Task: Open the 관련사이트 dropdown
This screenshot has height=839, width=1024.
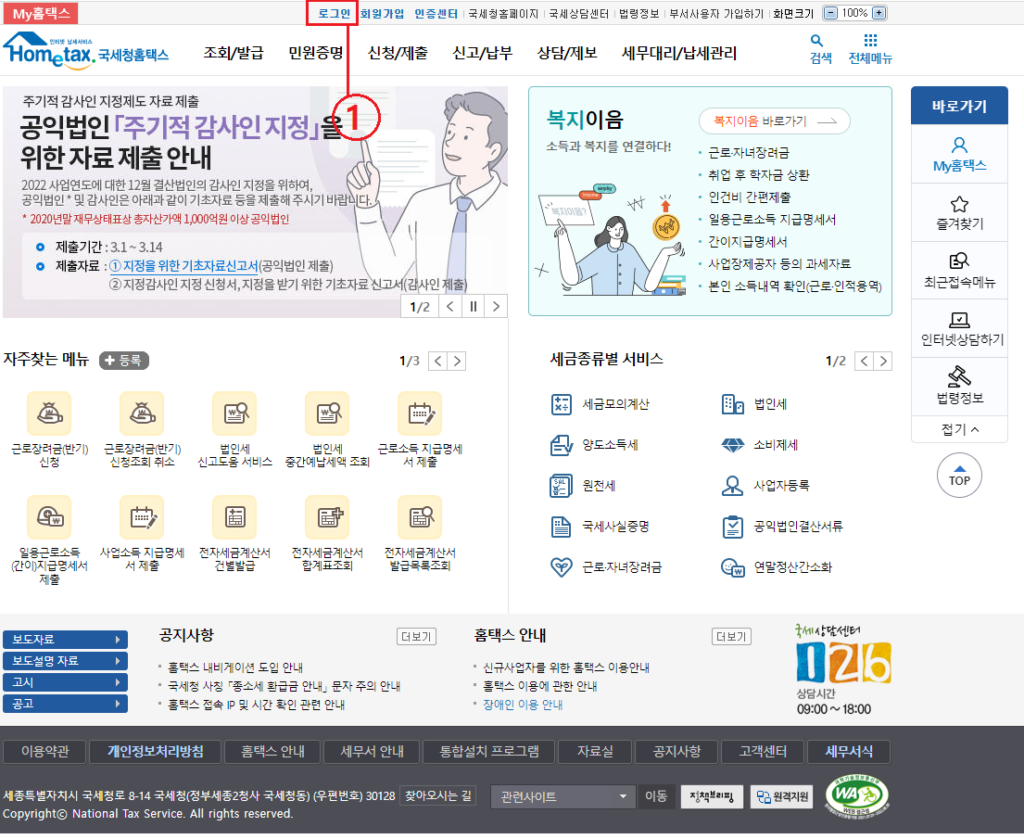Action: (562, 797)
